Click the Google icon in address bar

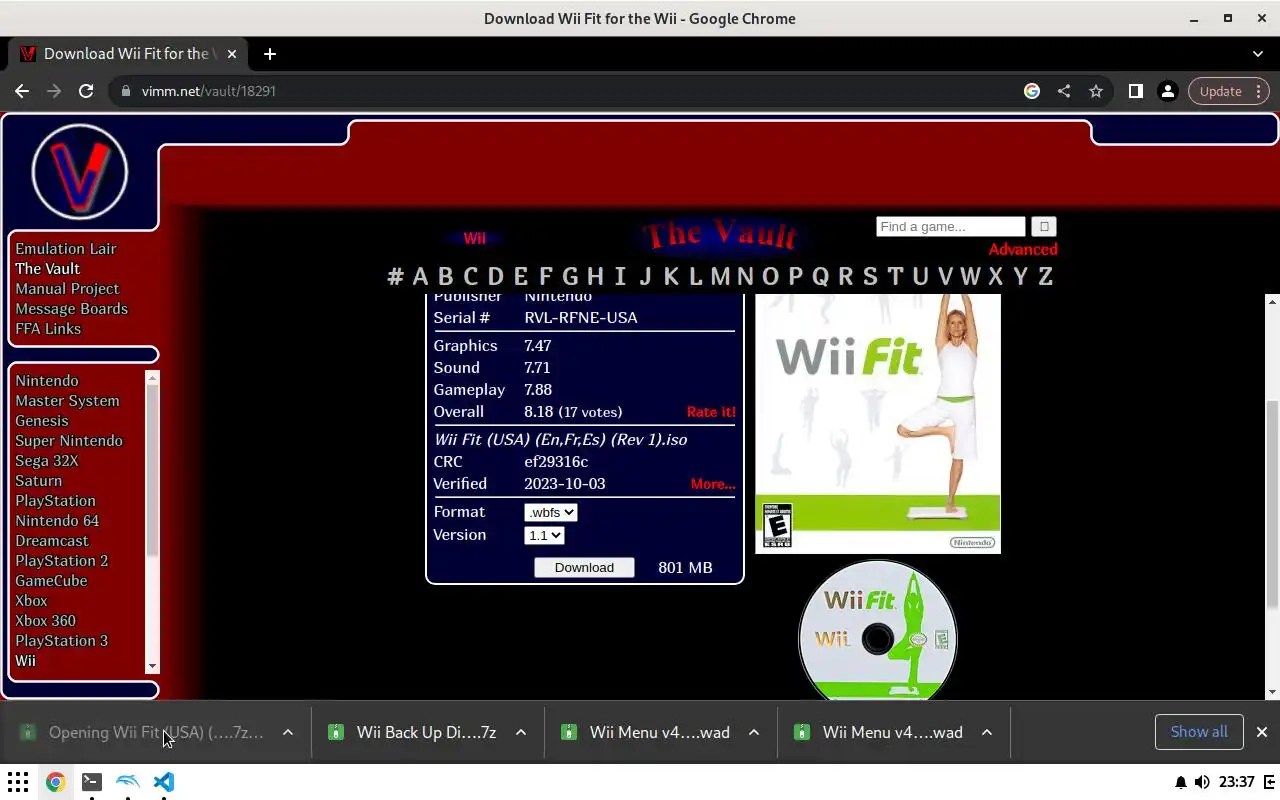[1032, 91]
